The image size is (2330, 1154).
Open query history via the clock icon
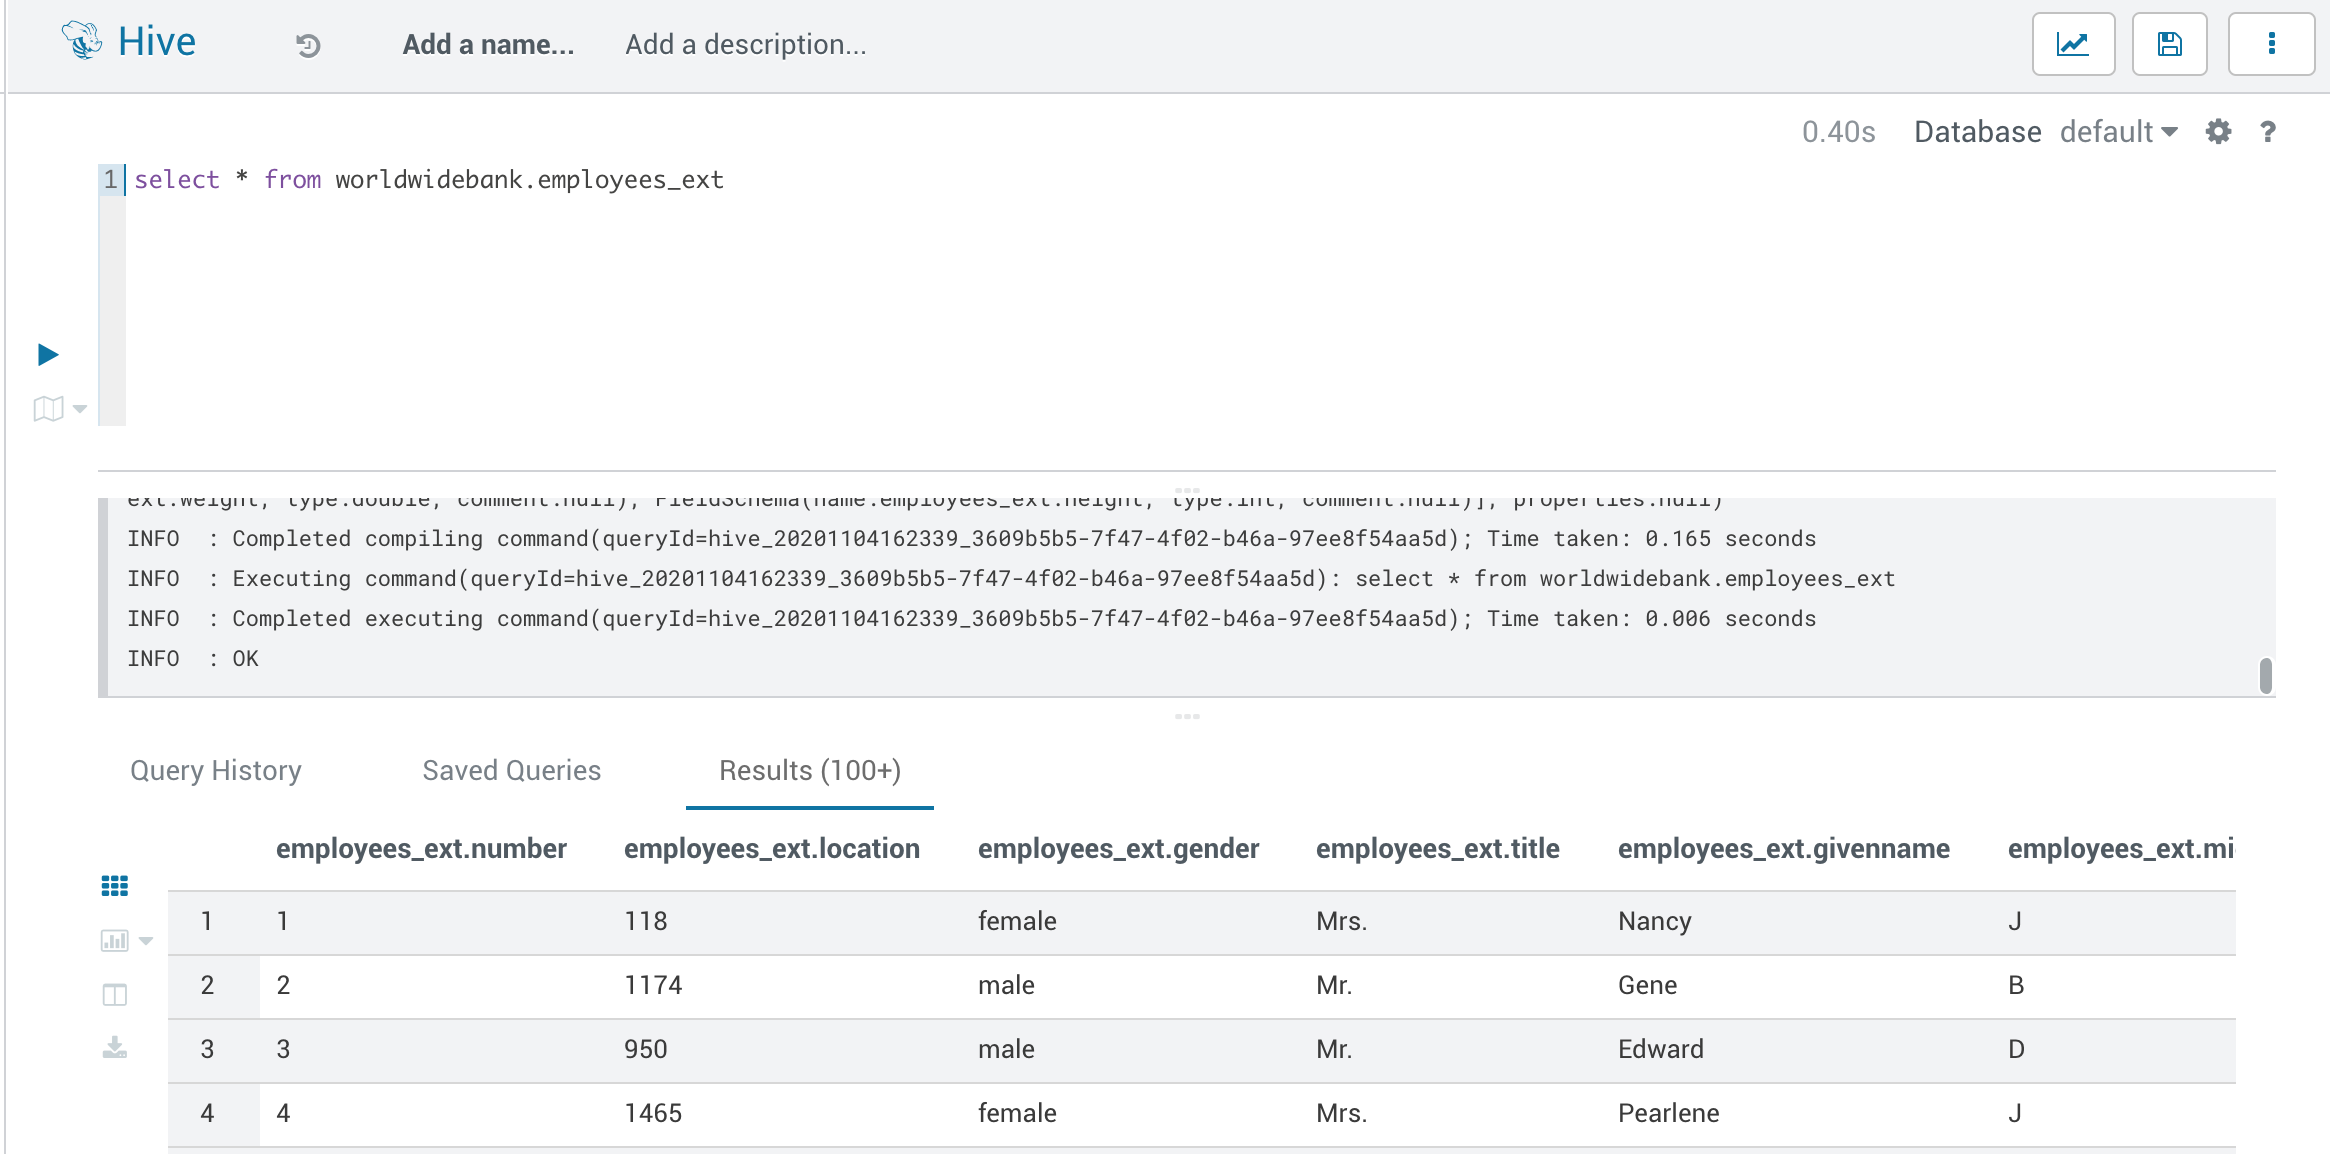click(x=308, y=44)
